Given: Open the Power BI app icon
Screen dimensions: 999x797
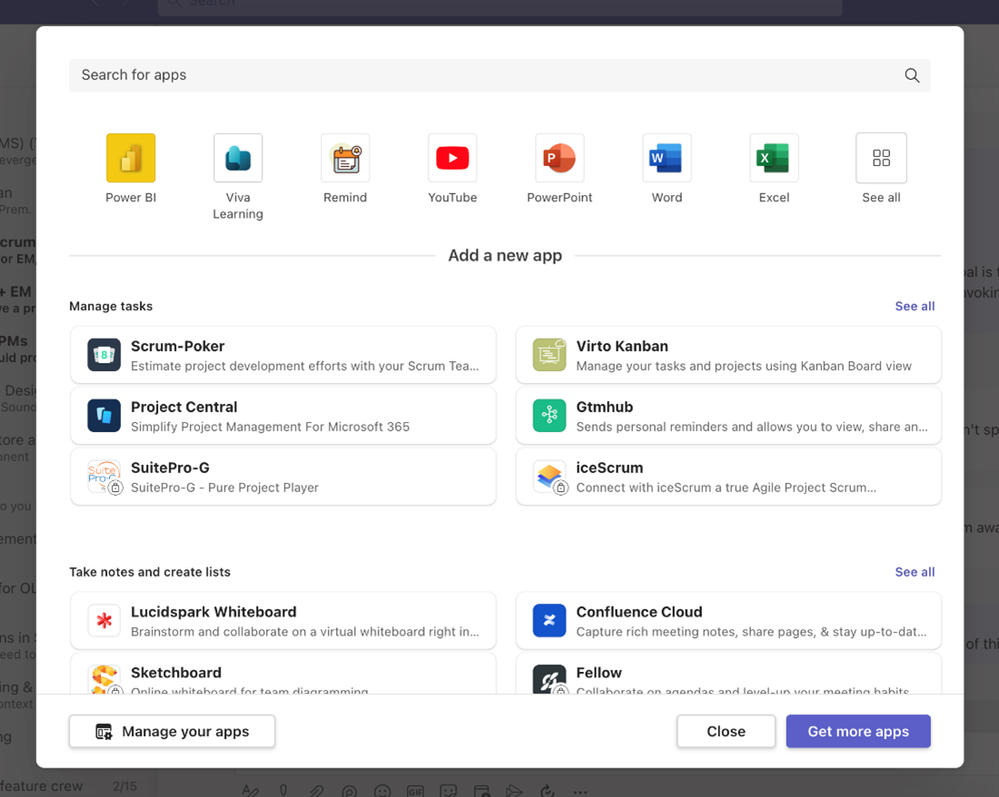Looking at the screenshot, I should (131, 158).
